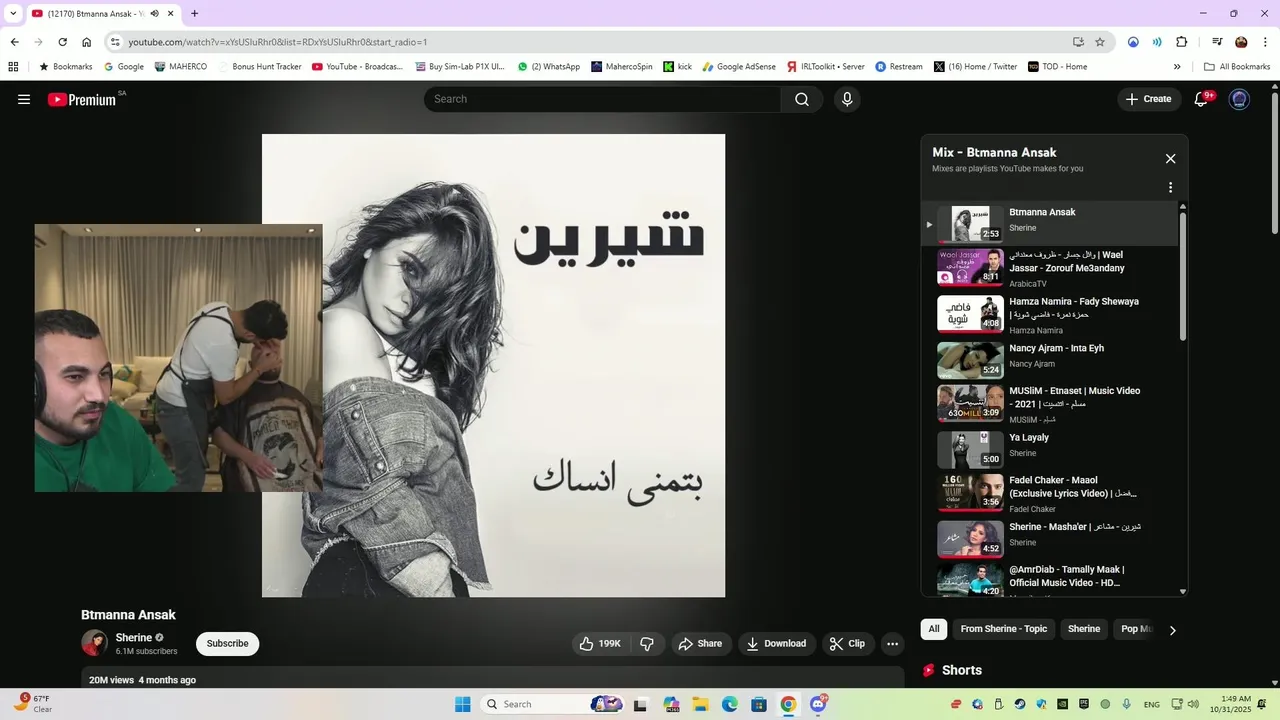Viewport: 1280px width, 720px height.
Task: Select the All filter chip
Action: [x=933, y=629]
